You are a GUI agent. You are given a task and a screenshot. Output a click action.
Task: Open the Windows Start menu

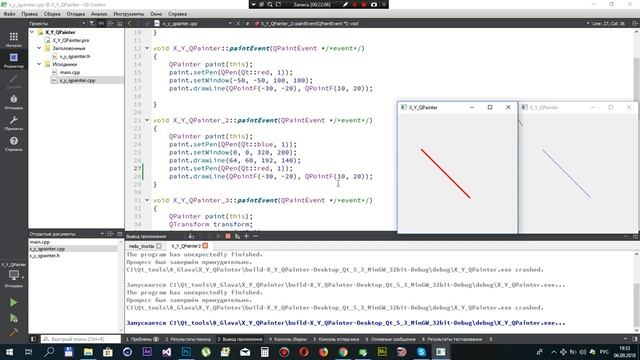9,352
